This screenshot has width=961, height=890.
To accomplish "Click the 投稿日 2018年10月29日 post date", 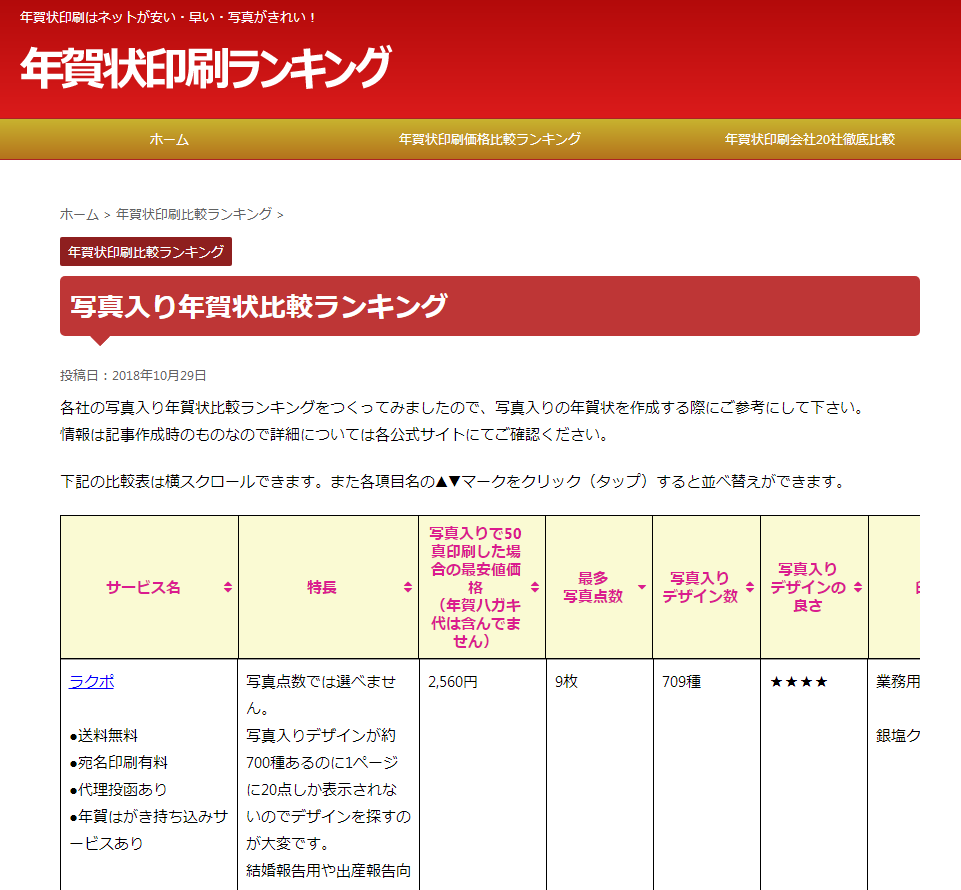I will [133, 376].
